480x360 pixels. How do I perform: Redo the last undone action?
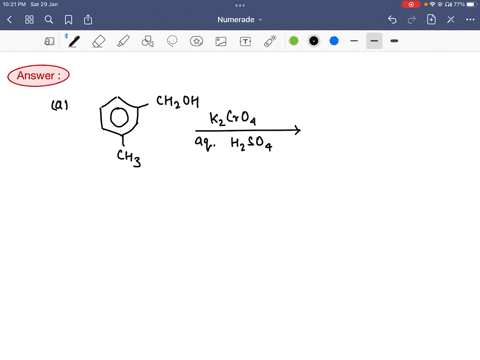pyautogui.click(x=412, y=20)
